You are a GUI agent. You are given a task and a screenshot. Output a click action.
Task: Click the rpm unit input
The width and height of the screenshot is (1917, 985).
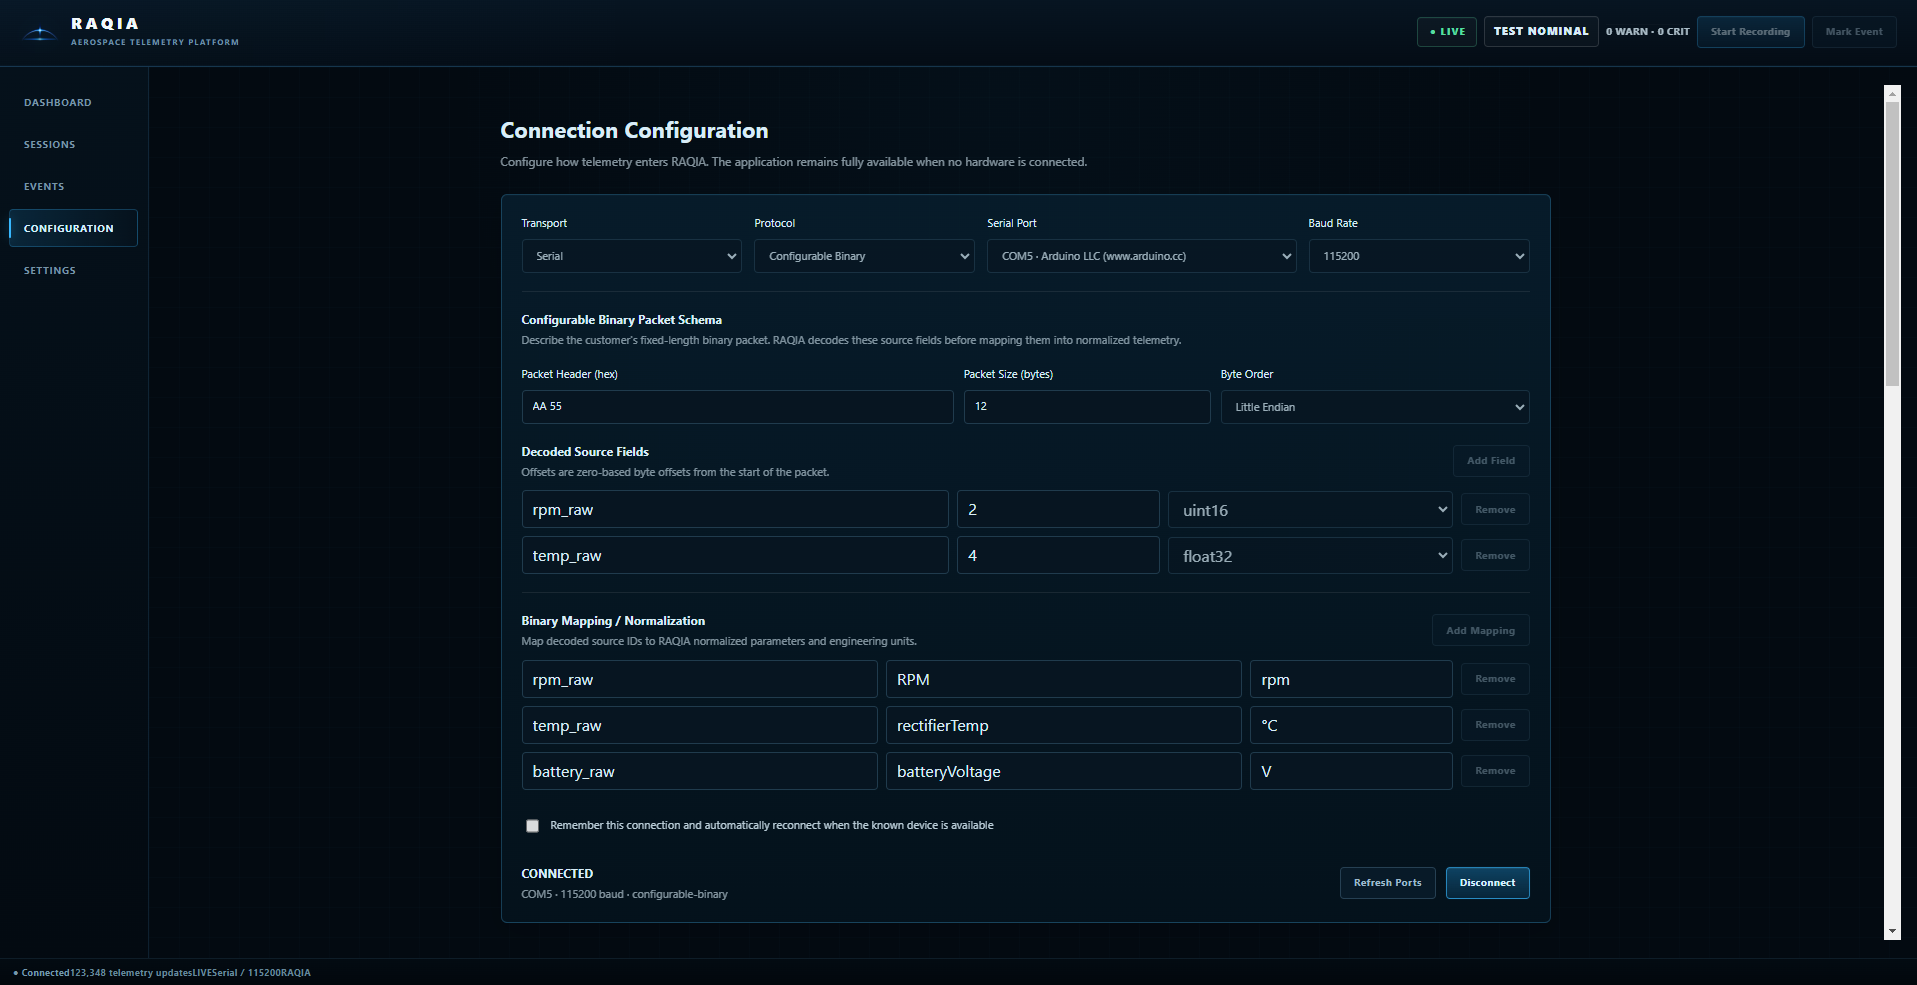(x=1351, y=680)
